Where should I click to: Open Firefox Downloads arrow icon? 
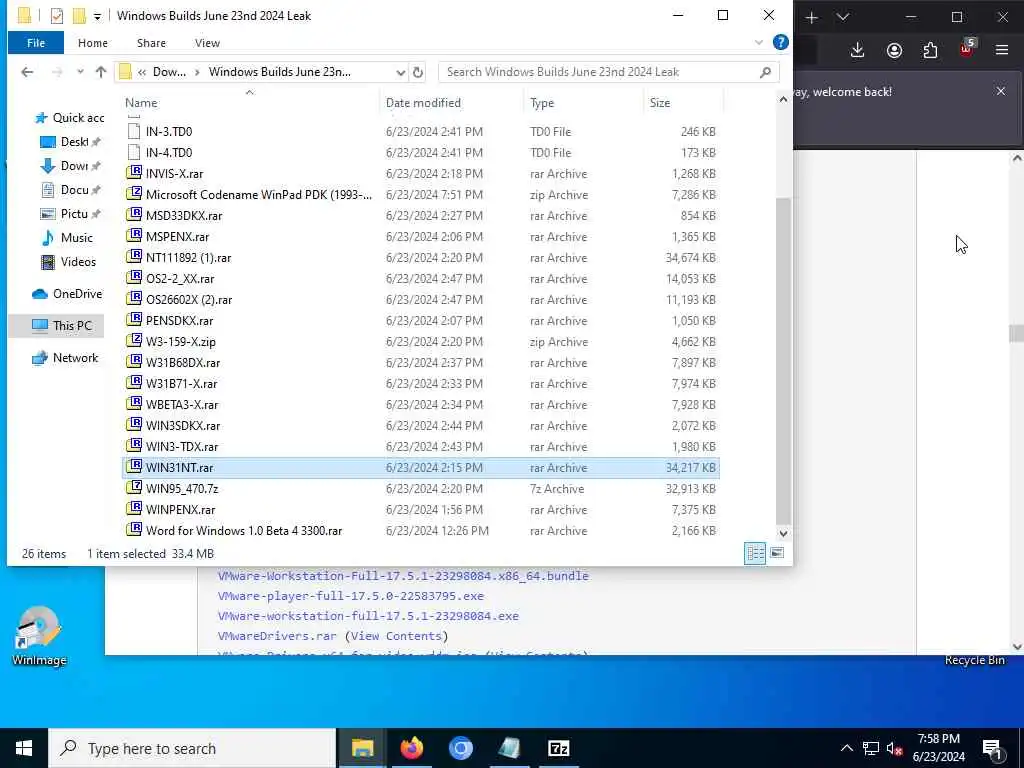[857, 50]
